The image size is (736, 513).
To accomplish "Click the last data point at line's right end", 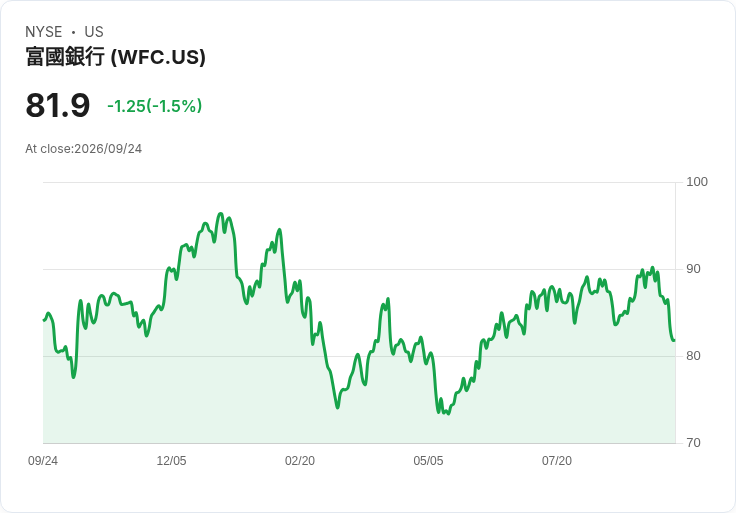I will (x=675, y=340).
